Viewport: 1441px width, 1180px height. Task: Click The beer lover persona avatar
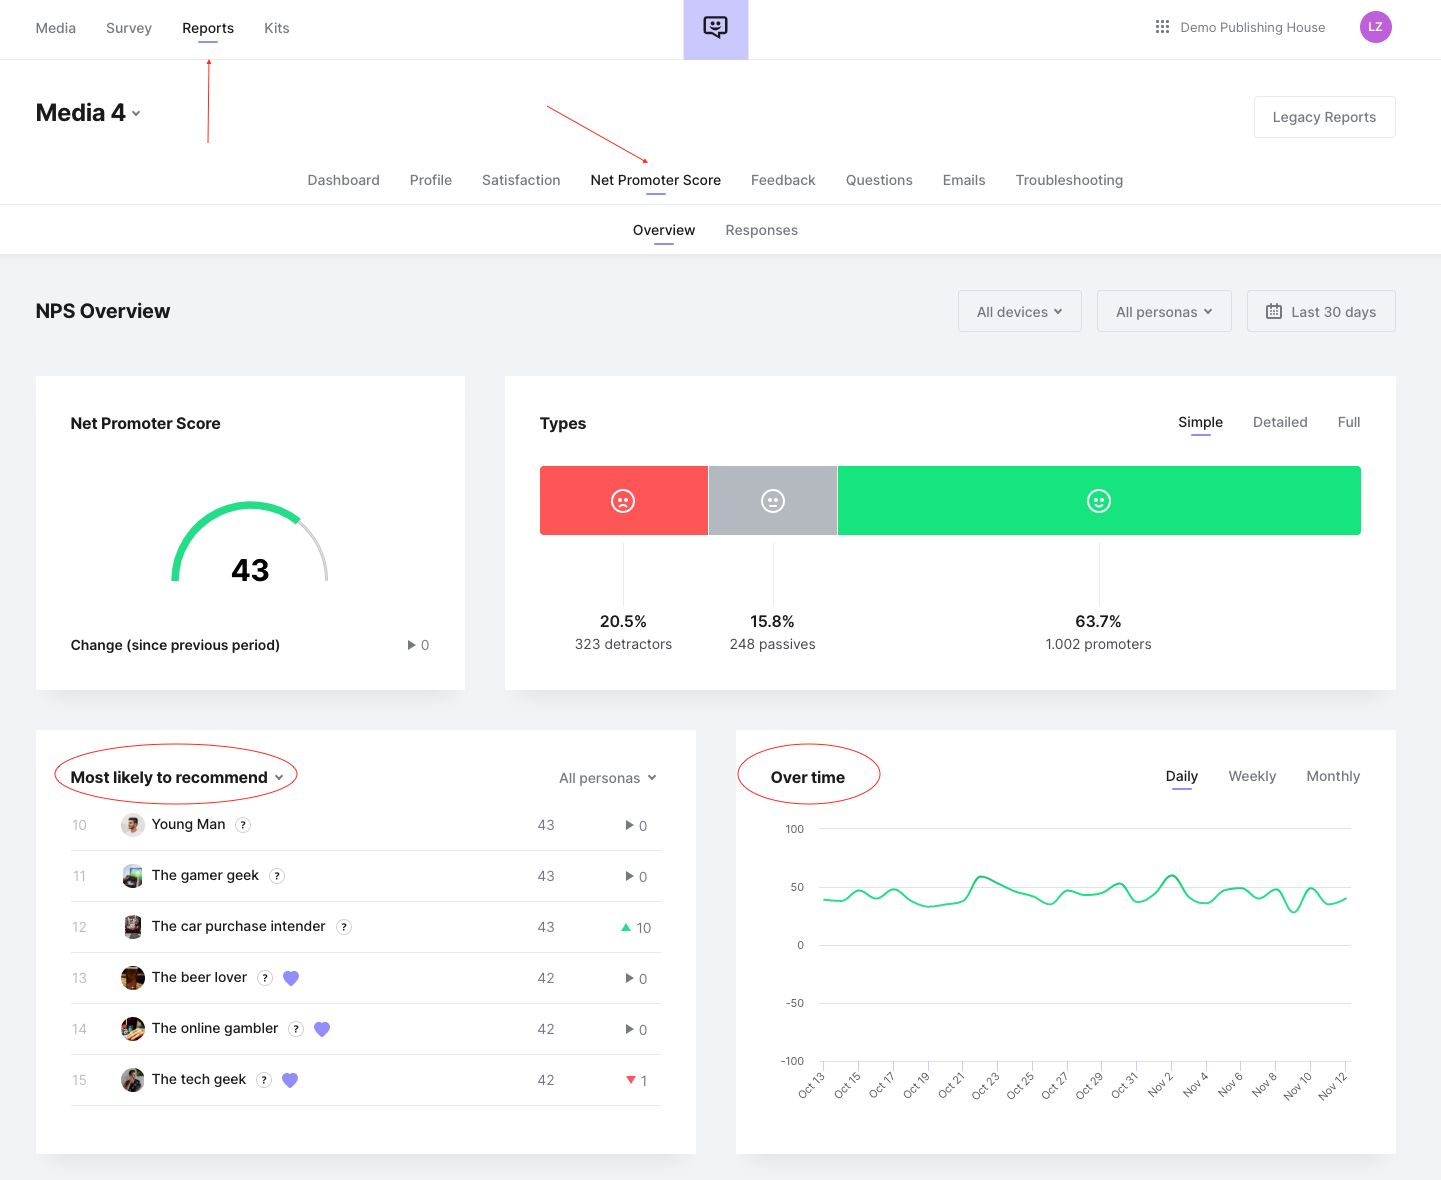[133, 978]
